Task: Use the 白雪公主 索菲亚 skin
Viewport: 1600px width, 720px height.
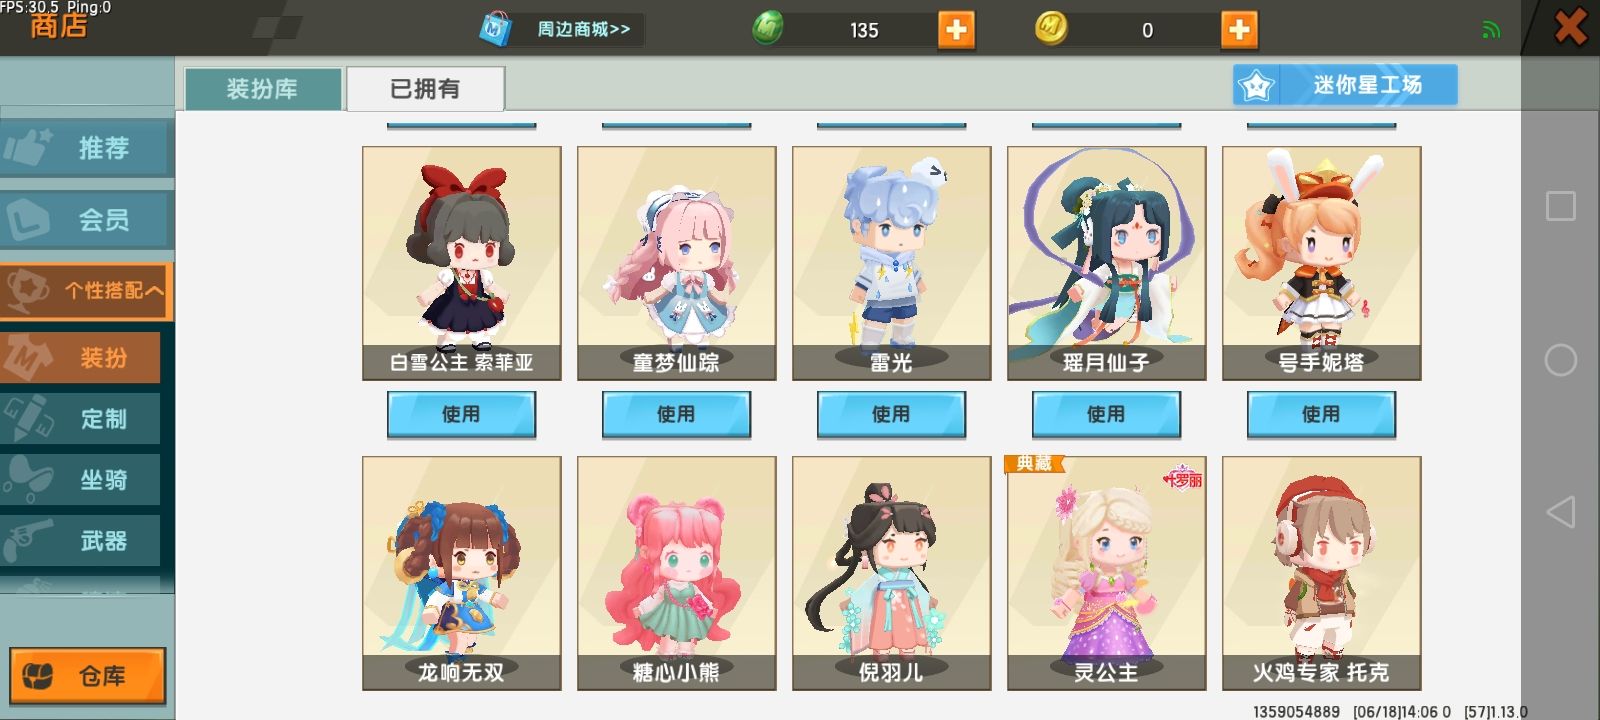Action: click(x=461, y=414)
